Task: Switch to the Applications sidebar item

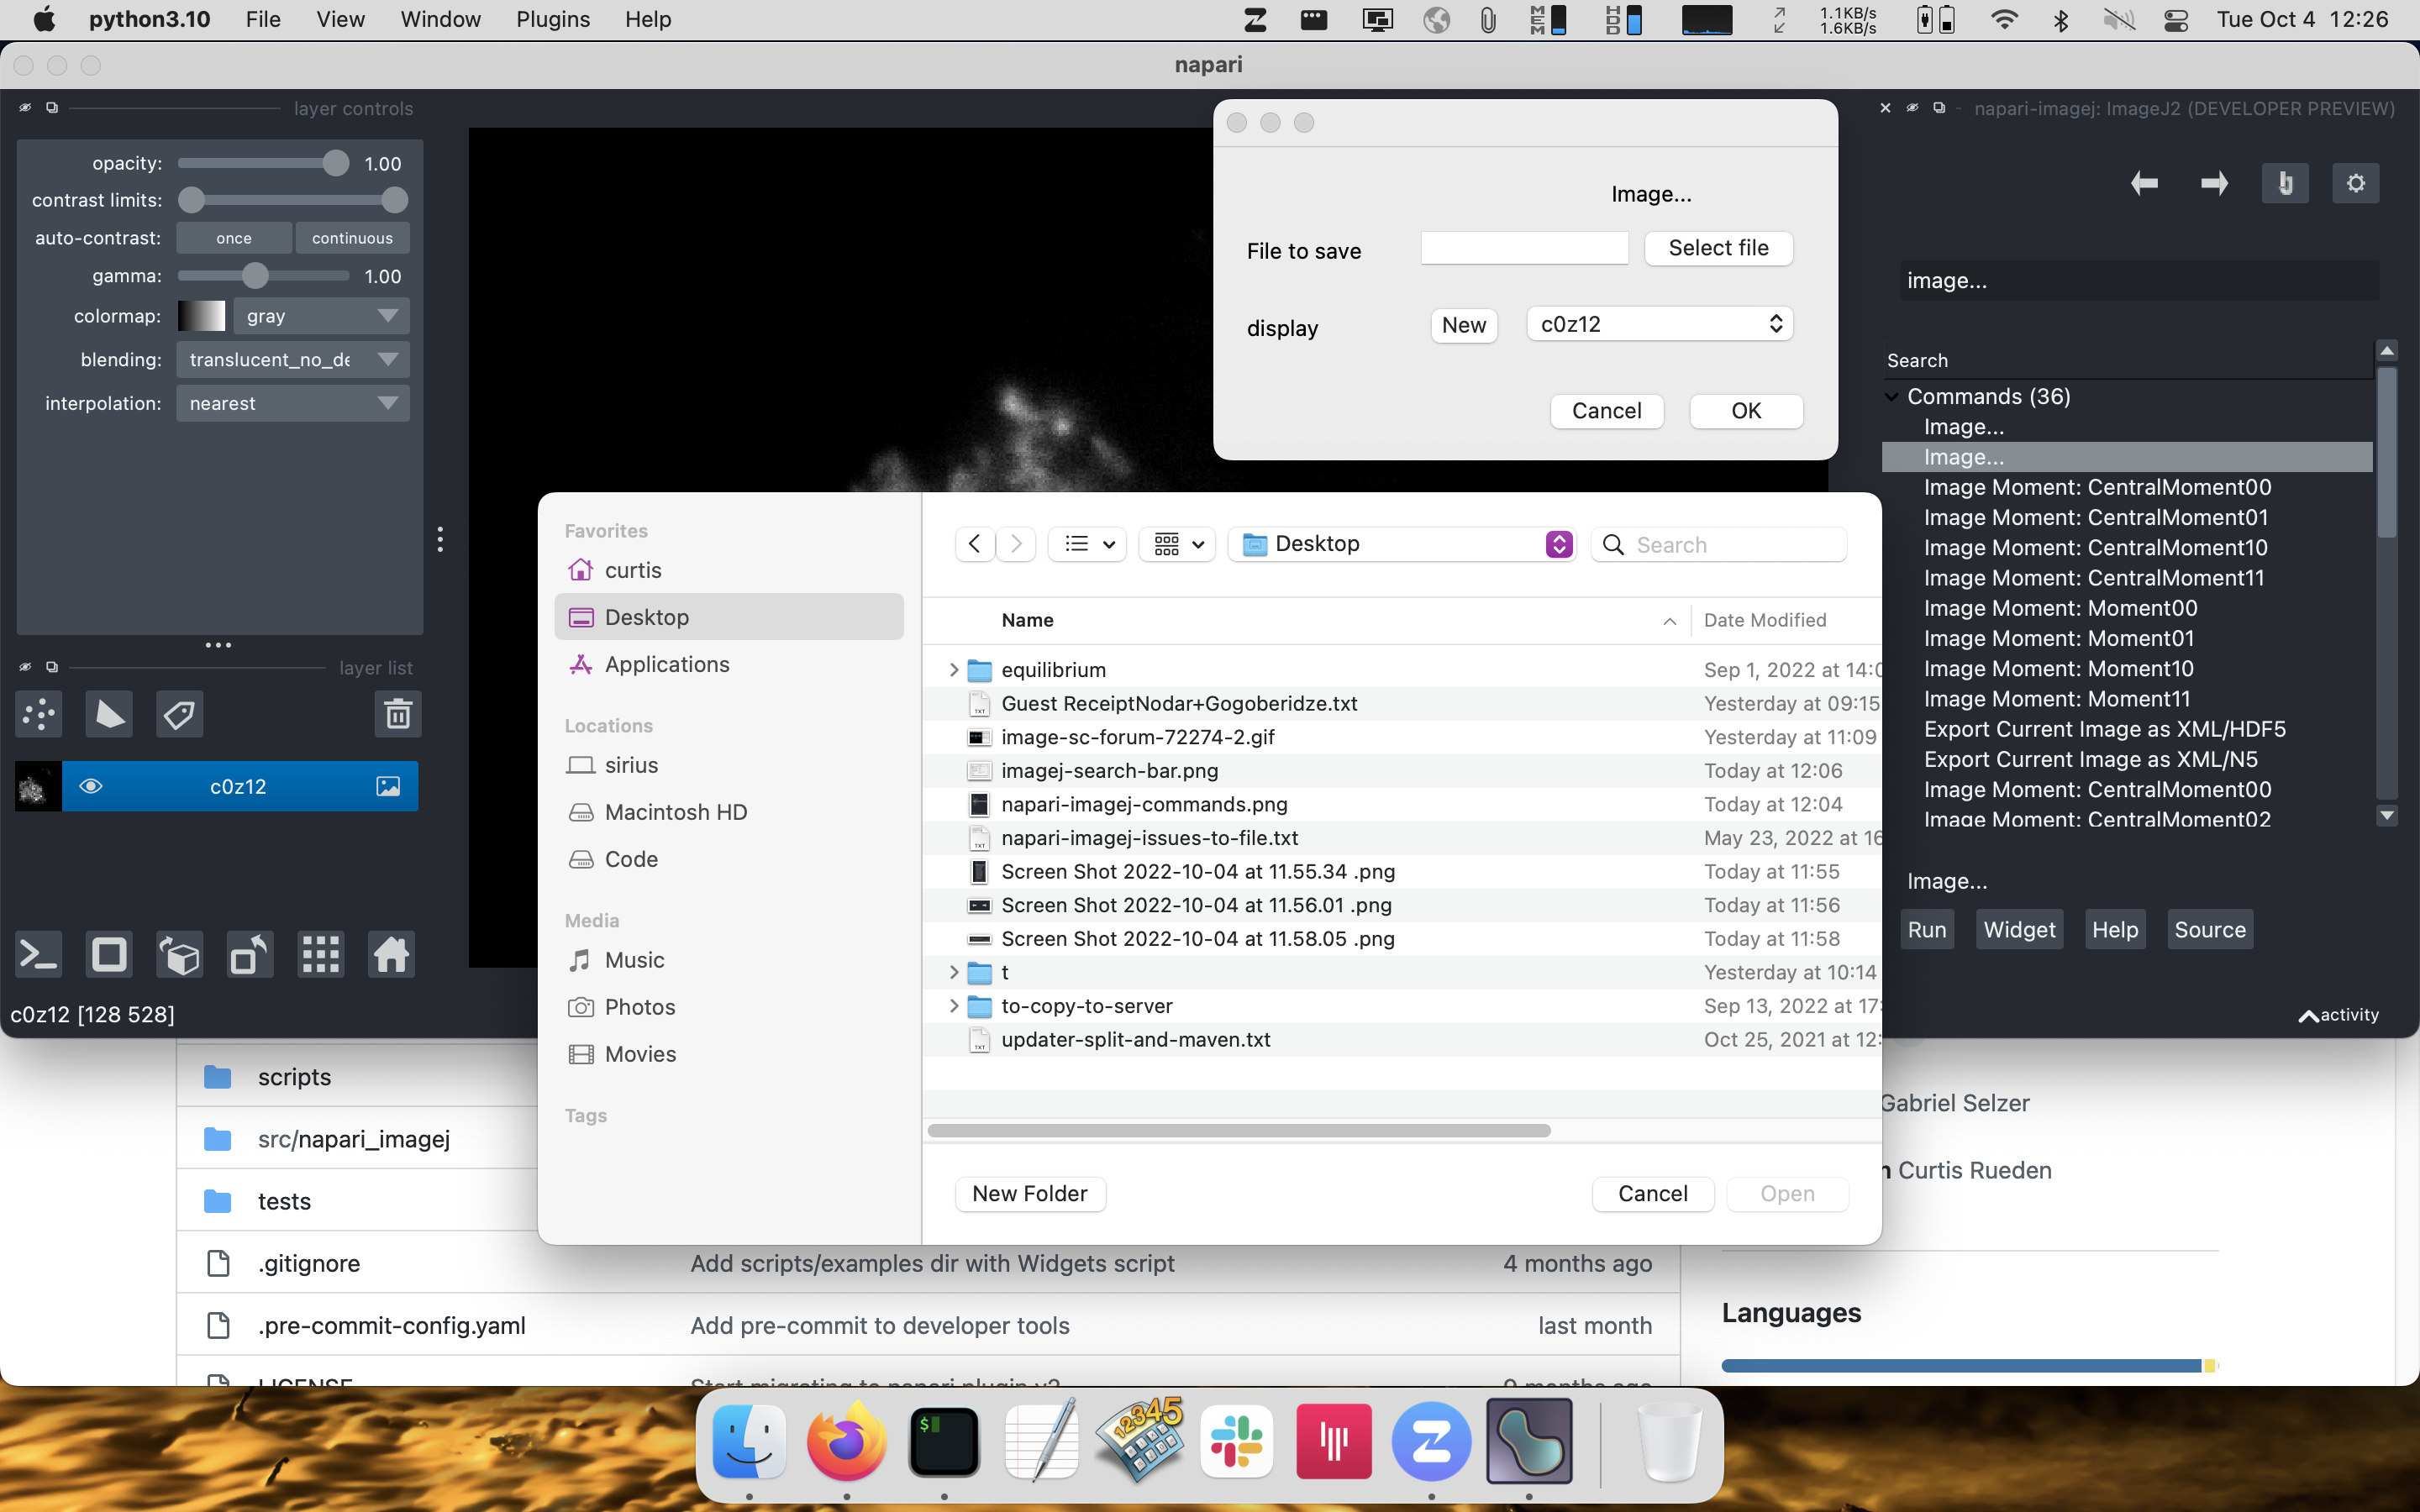Action: point(665,664)
